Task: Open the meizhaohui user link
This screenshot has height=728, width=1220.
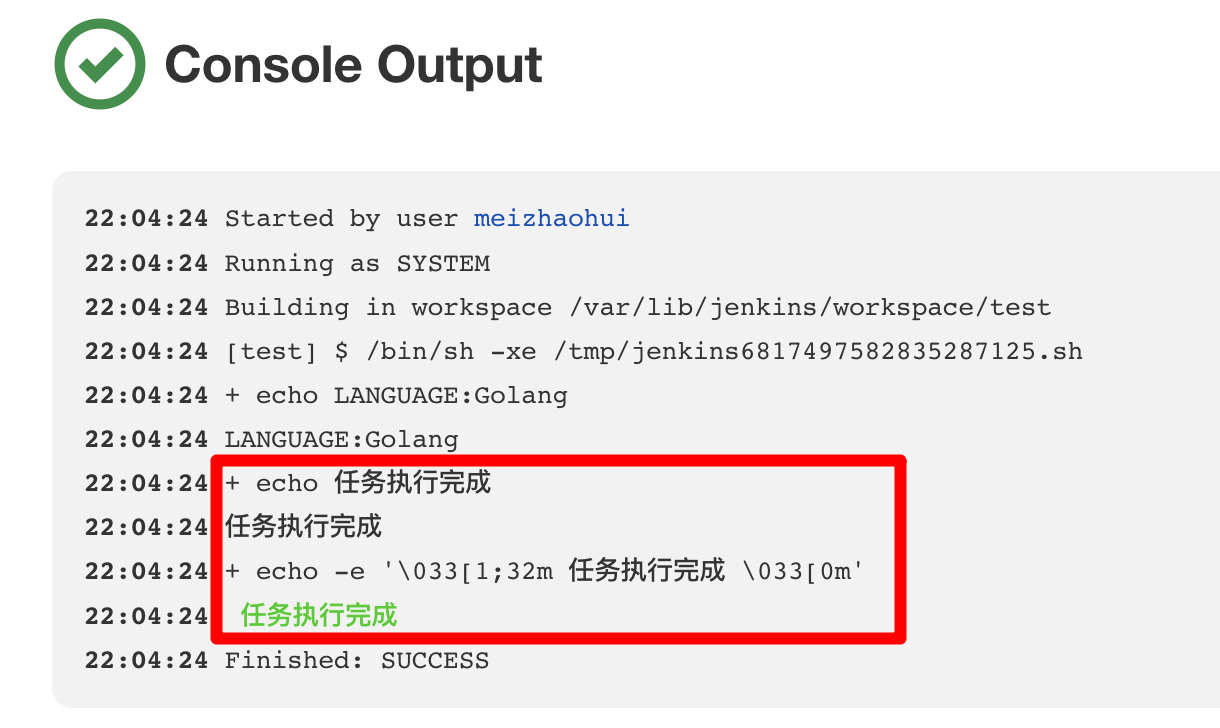Action: point(552,219)
